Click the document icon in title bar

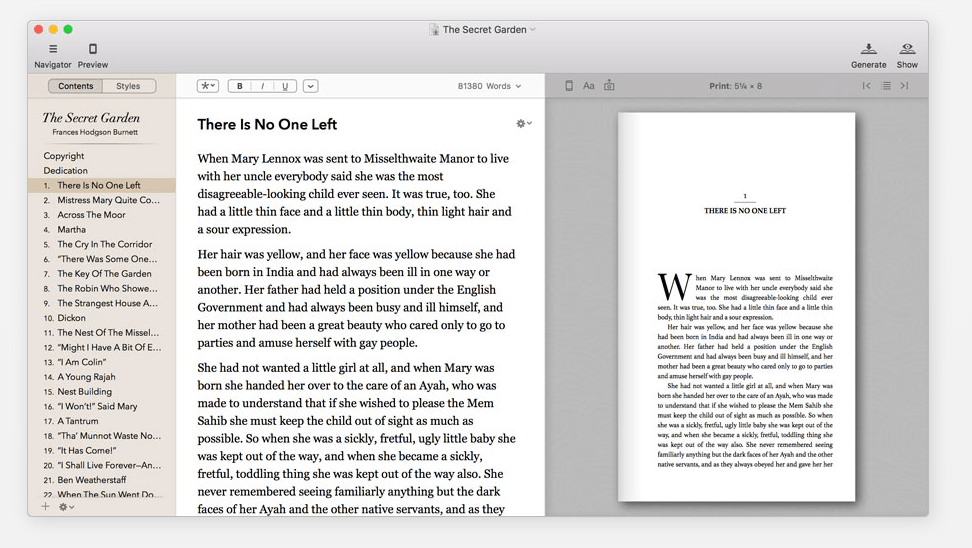[x=434, y=30]
